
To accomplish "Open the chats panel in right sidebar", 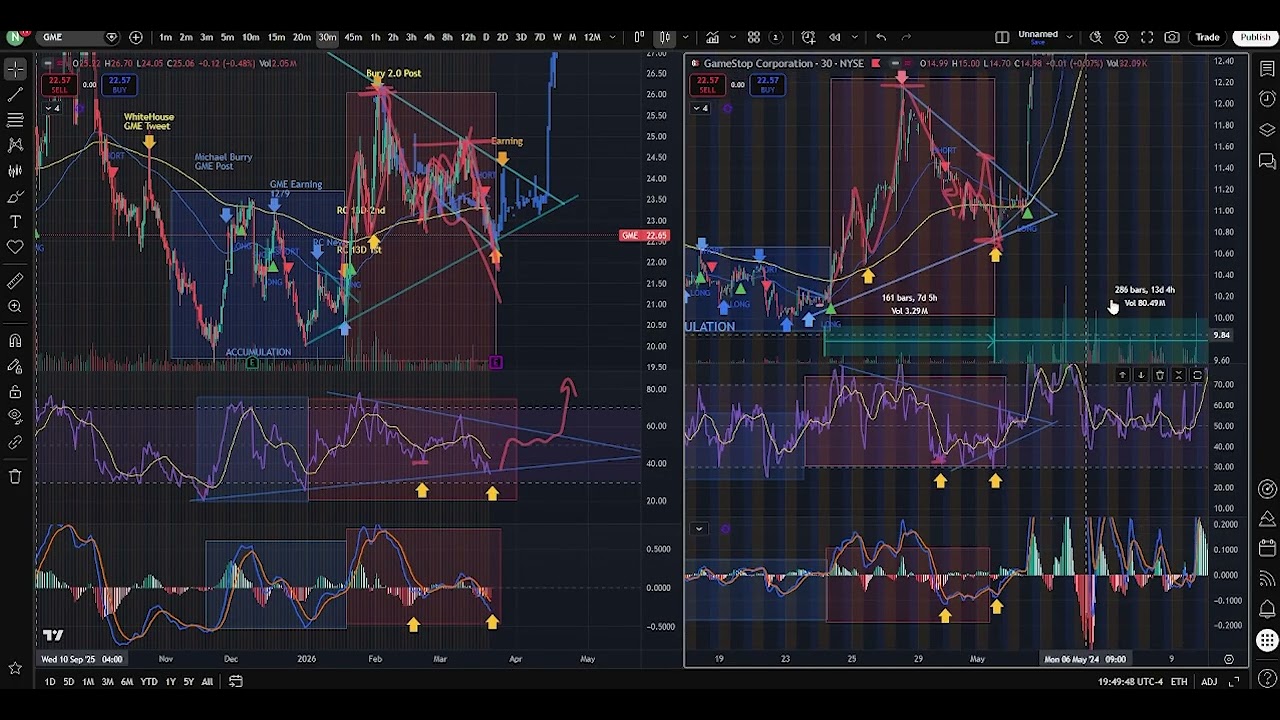I will point(1267,161).
